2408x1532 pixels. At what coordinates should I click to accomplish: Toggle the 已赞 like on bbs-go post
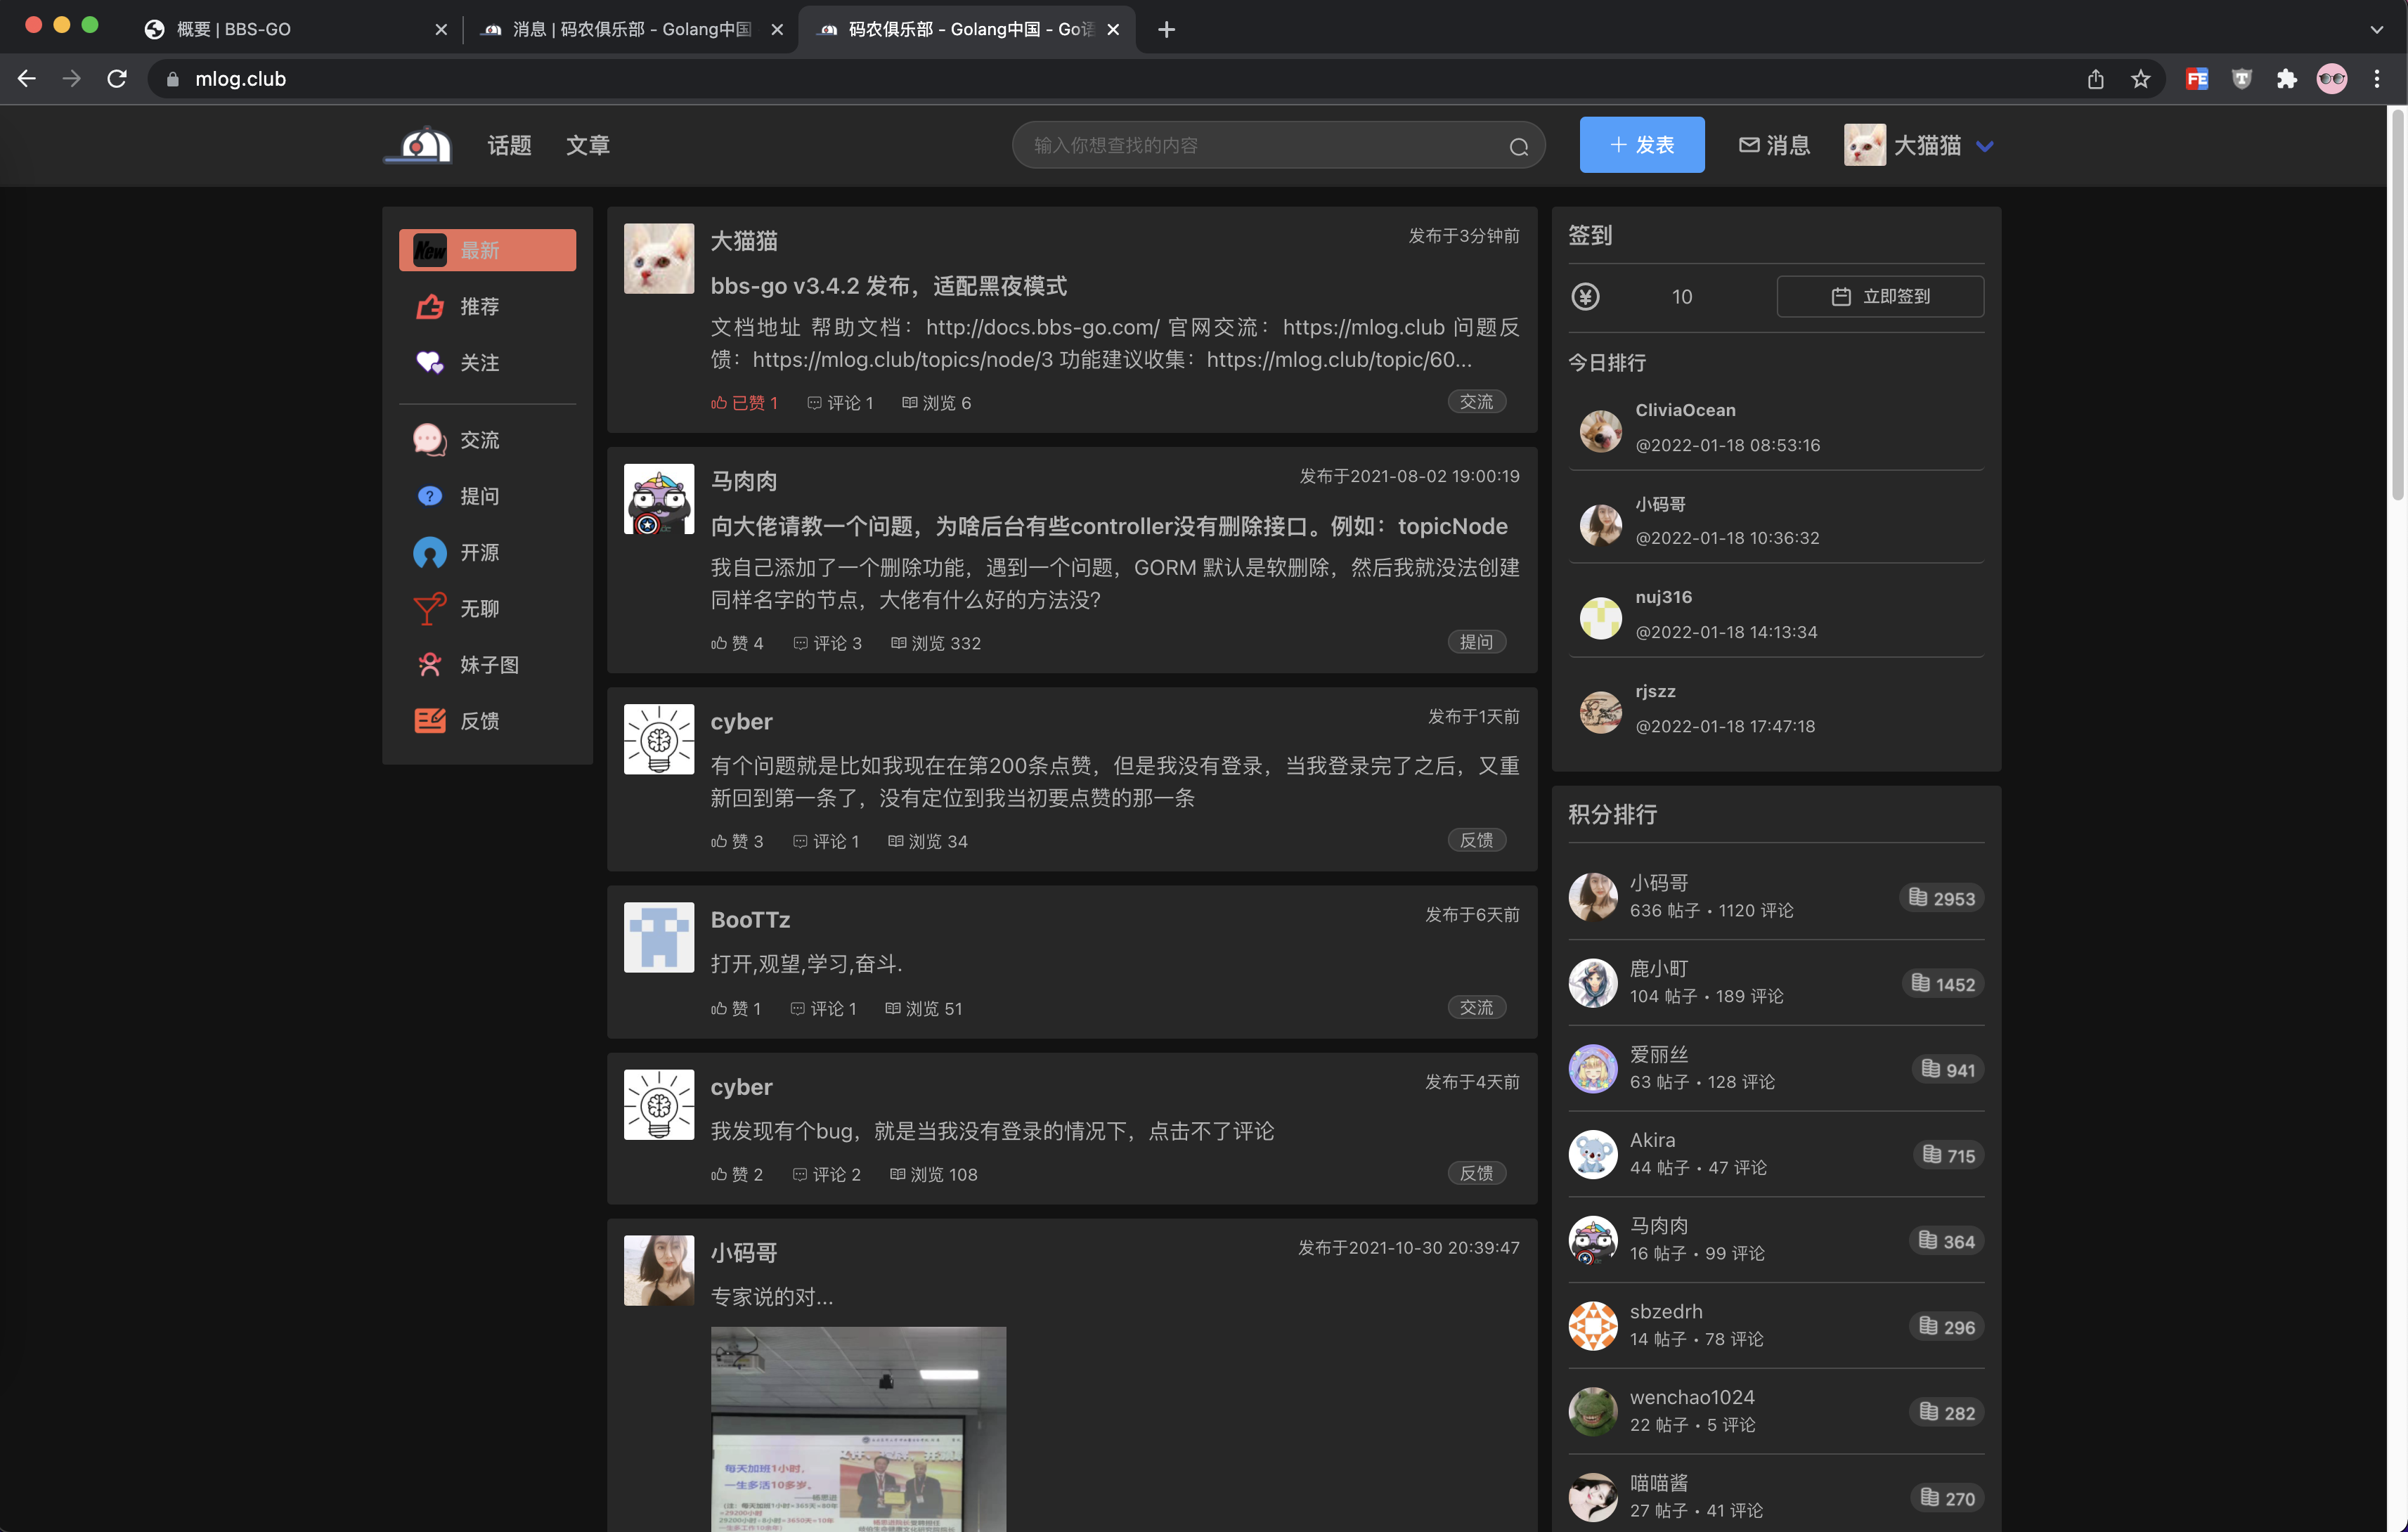(x=743, y=403)
